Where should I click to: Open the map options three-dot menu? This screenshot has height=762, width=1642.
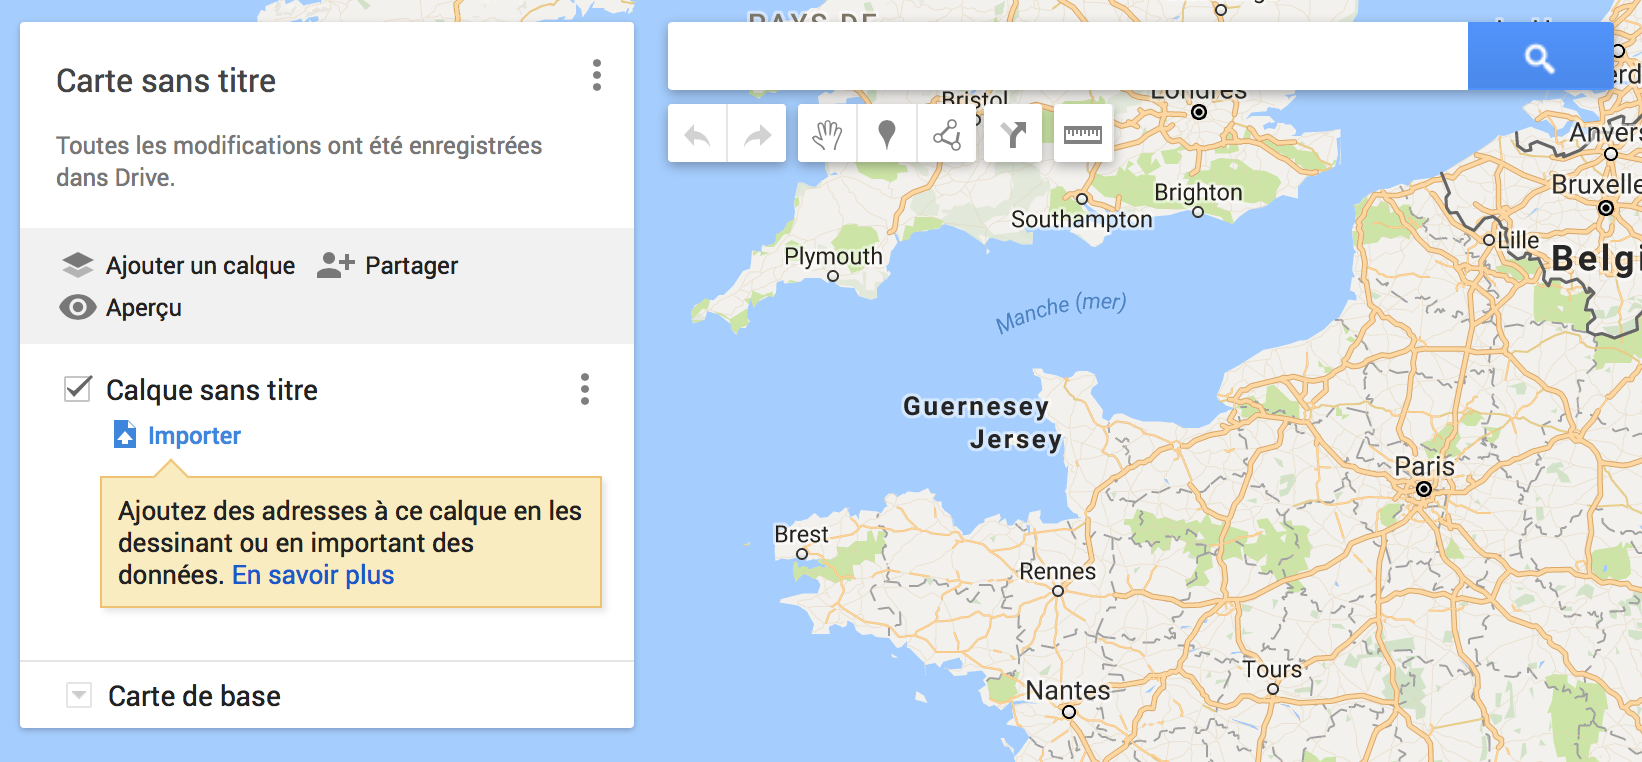tap(597, 75)
